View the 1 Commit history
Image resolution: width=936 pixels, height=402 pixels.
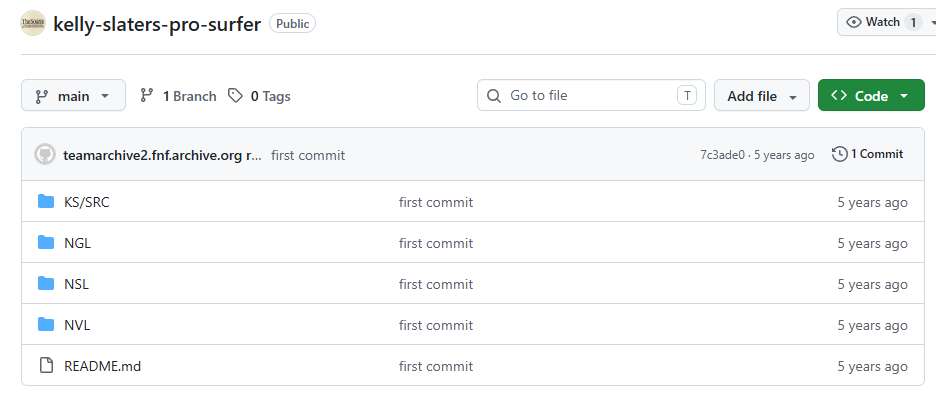[867, 154]
